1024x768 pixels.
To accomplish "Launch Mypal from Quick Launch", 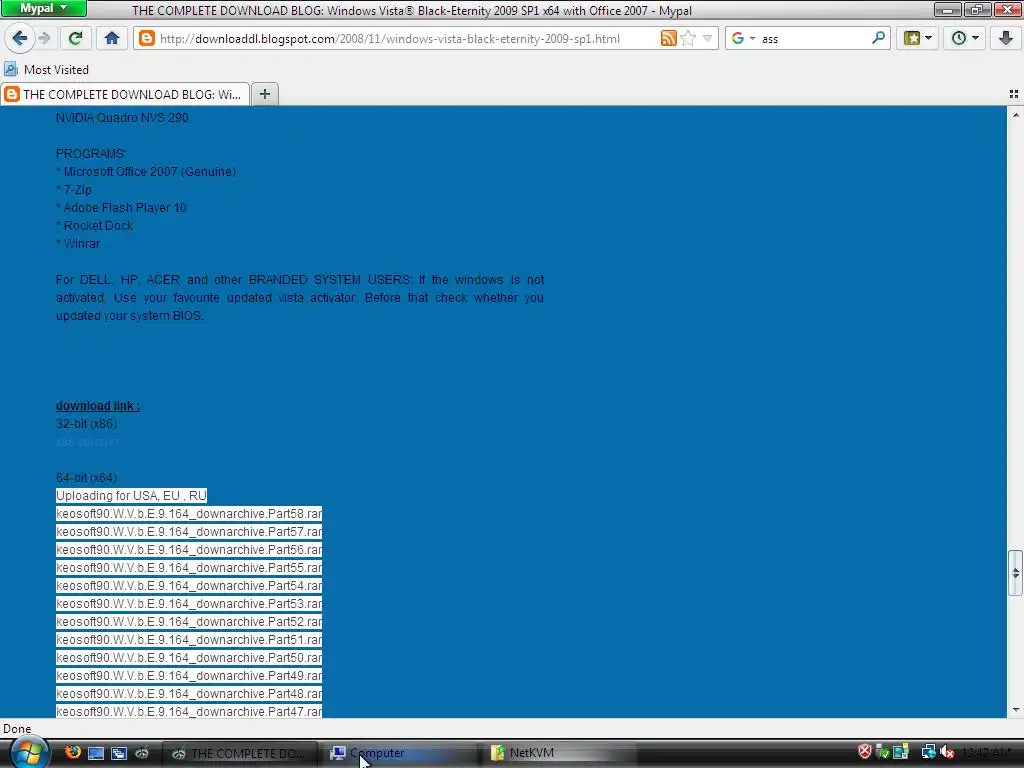I will pyautogui.click(x=142, y=753).
